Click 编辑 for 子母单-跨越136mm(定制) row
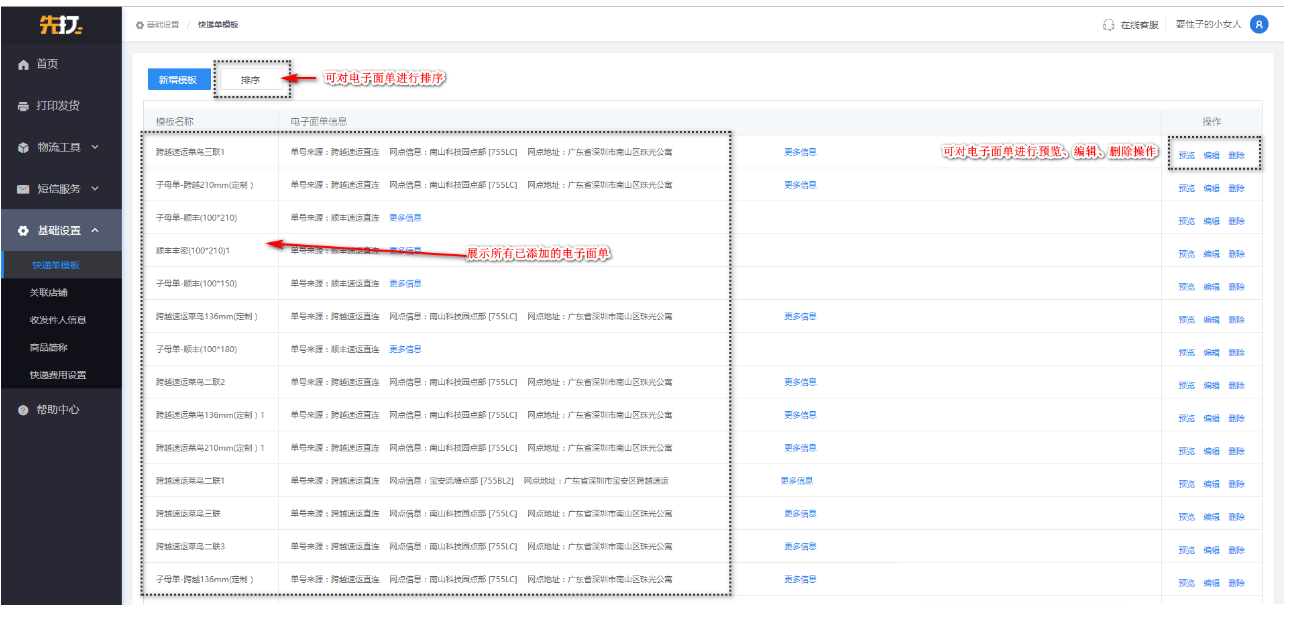Viewport: 1298px width, 619px height. coord(1211,583)
